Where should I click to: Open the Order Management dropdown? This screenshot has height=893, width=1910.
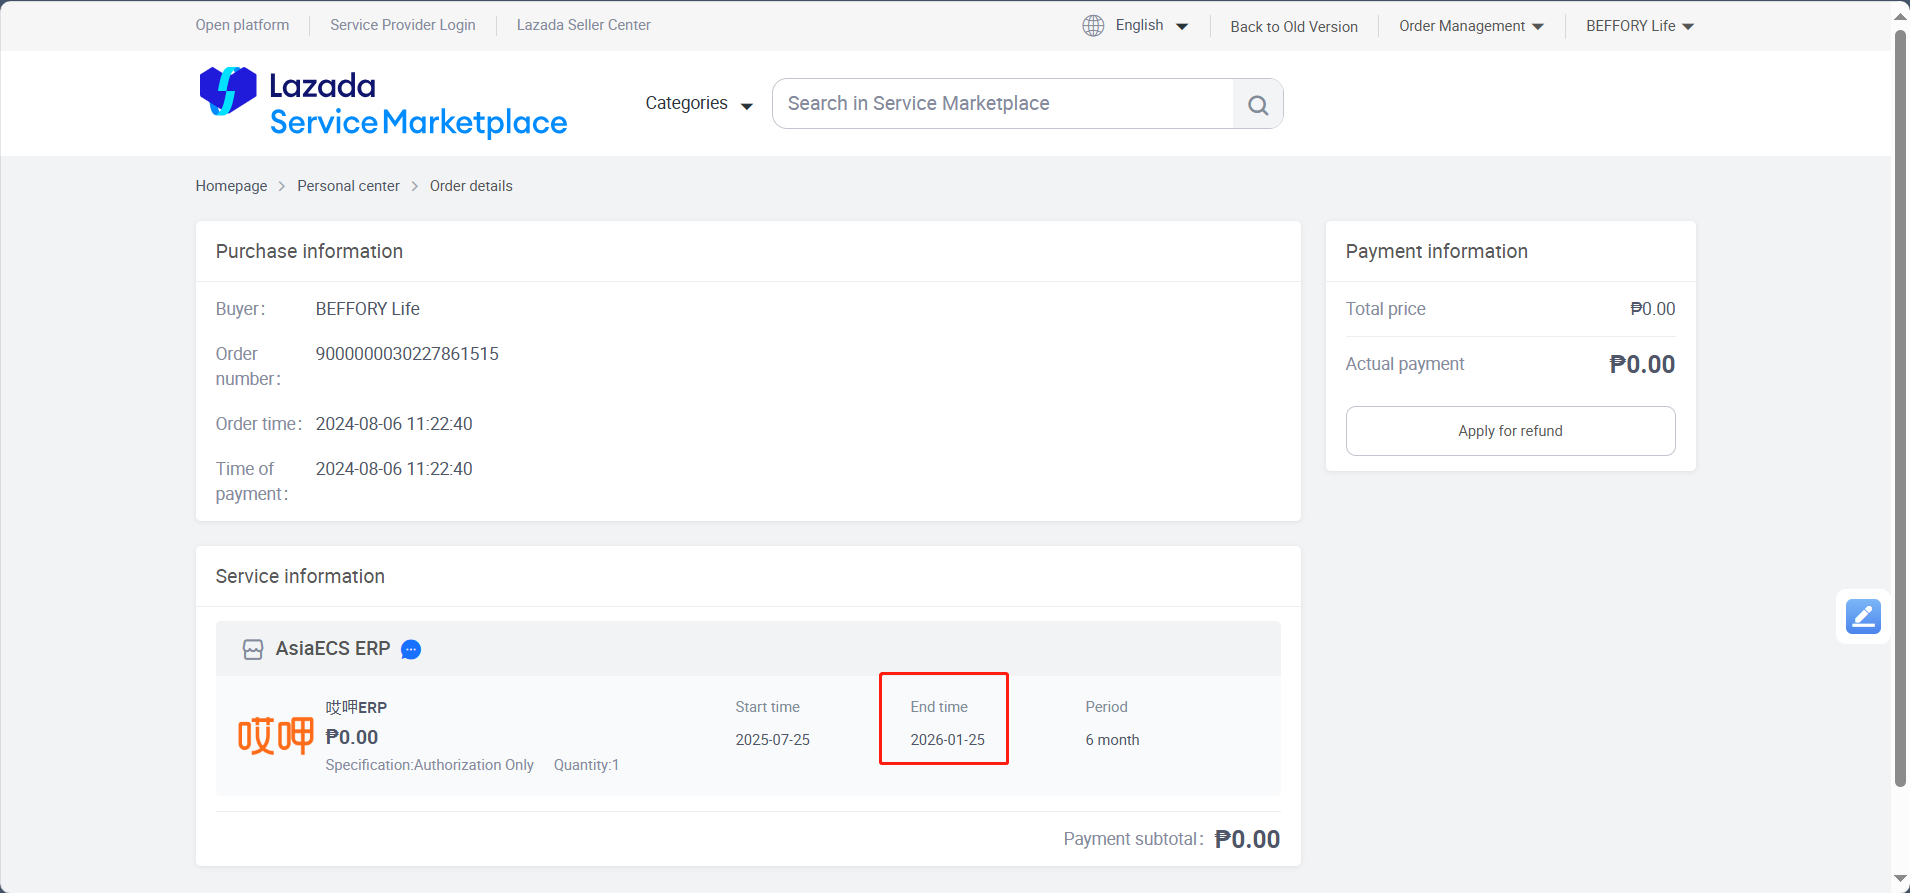(1471, 26)
